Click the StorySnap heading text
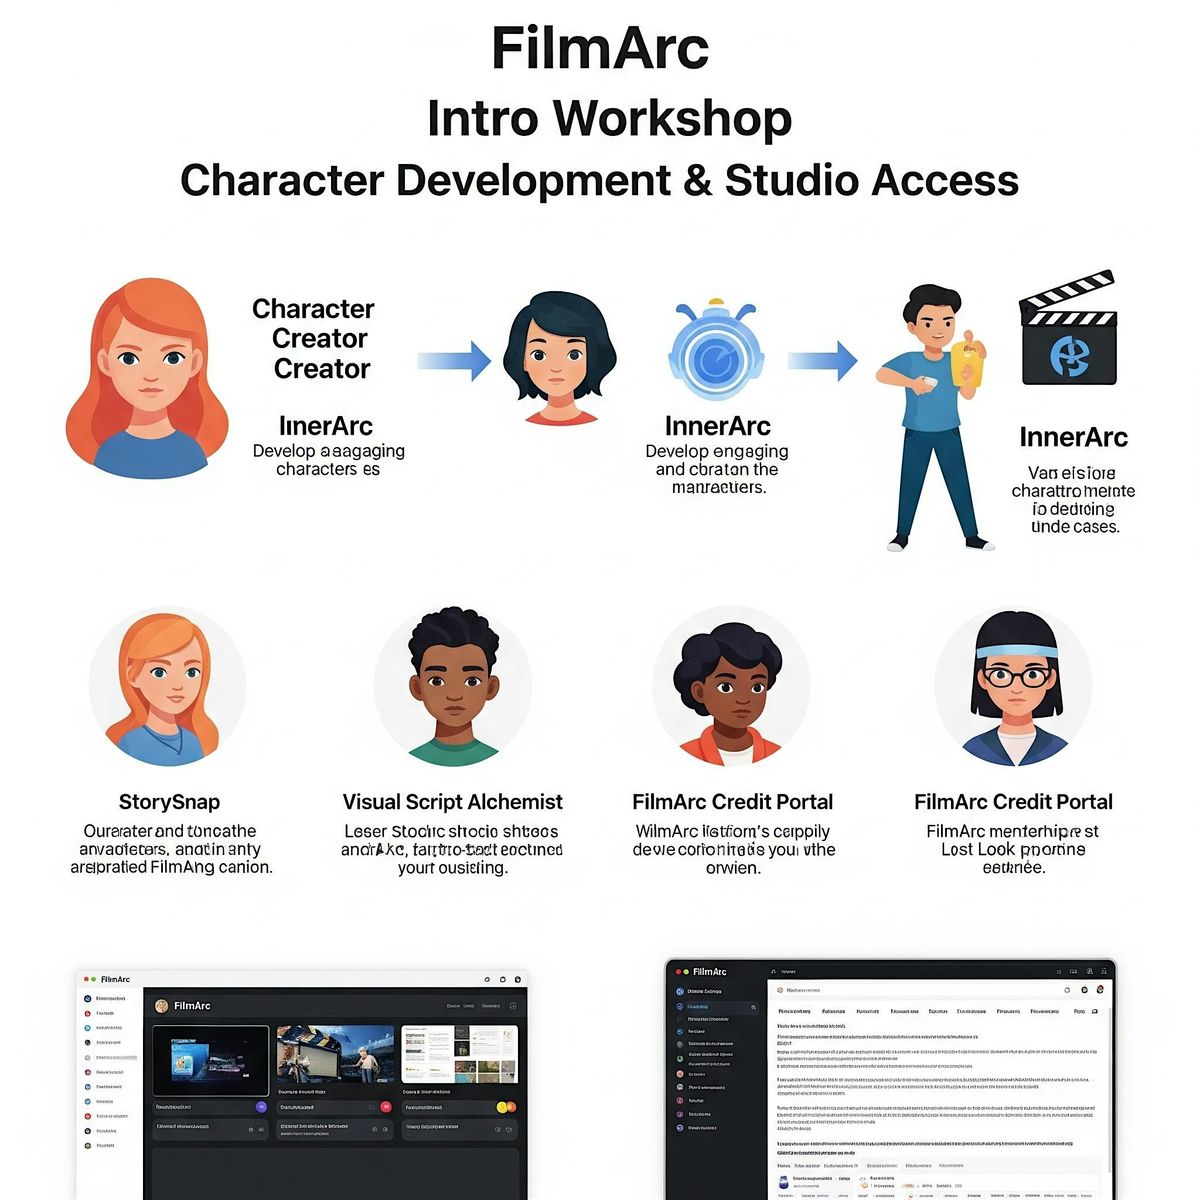This screenshot has width=1200, height=1200. point(169,802)
